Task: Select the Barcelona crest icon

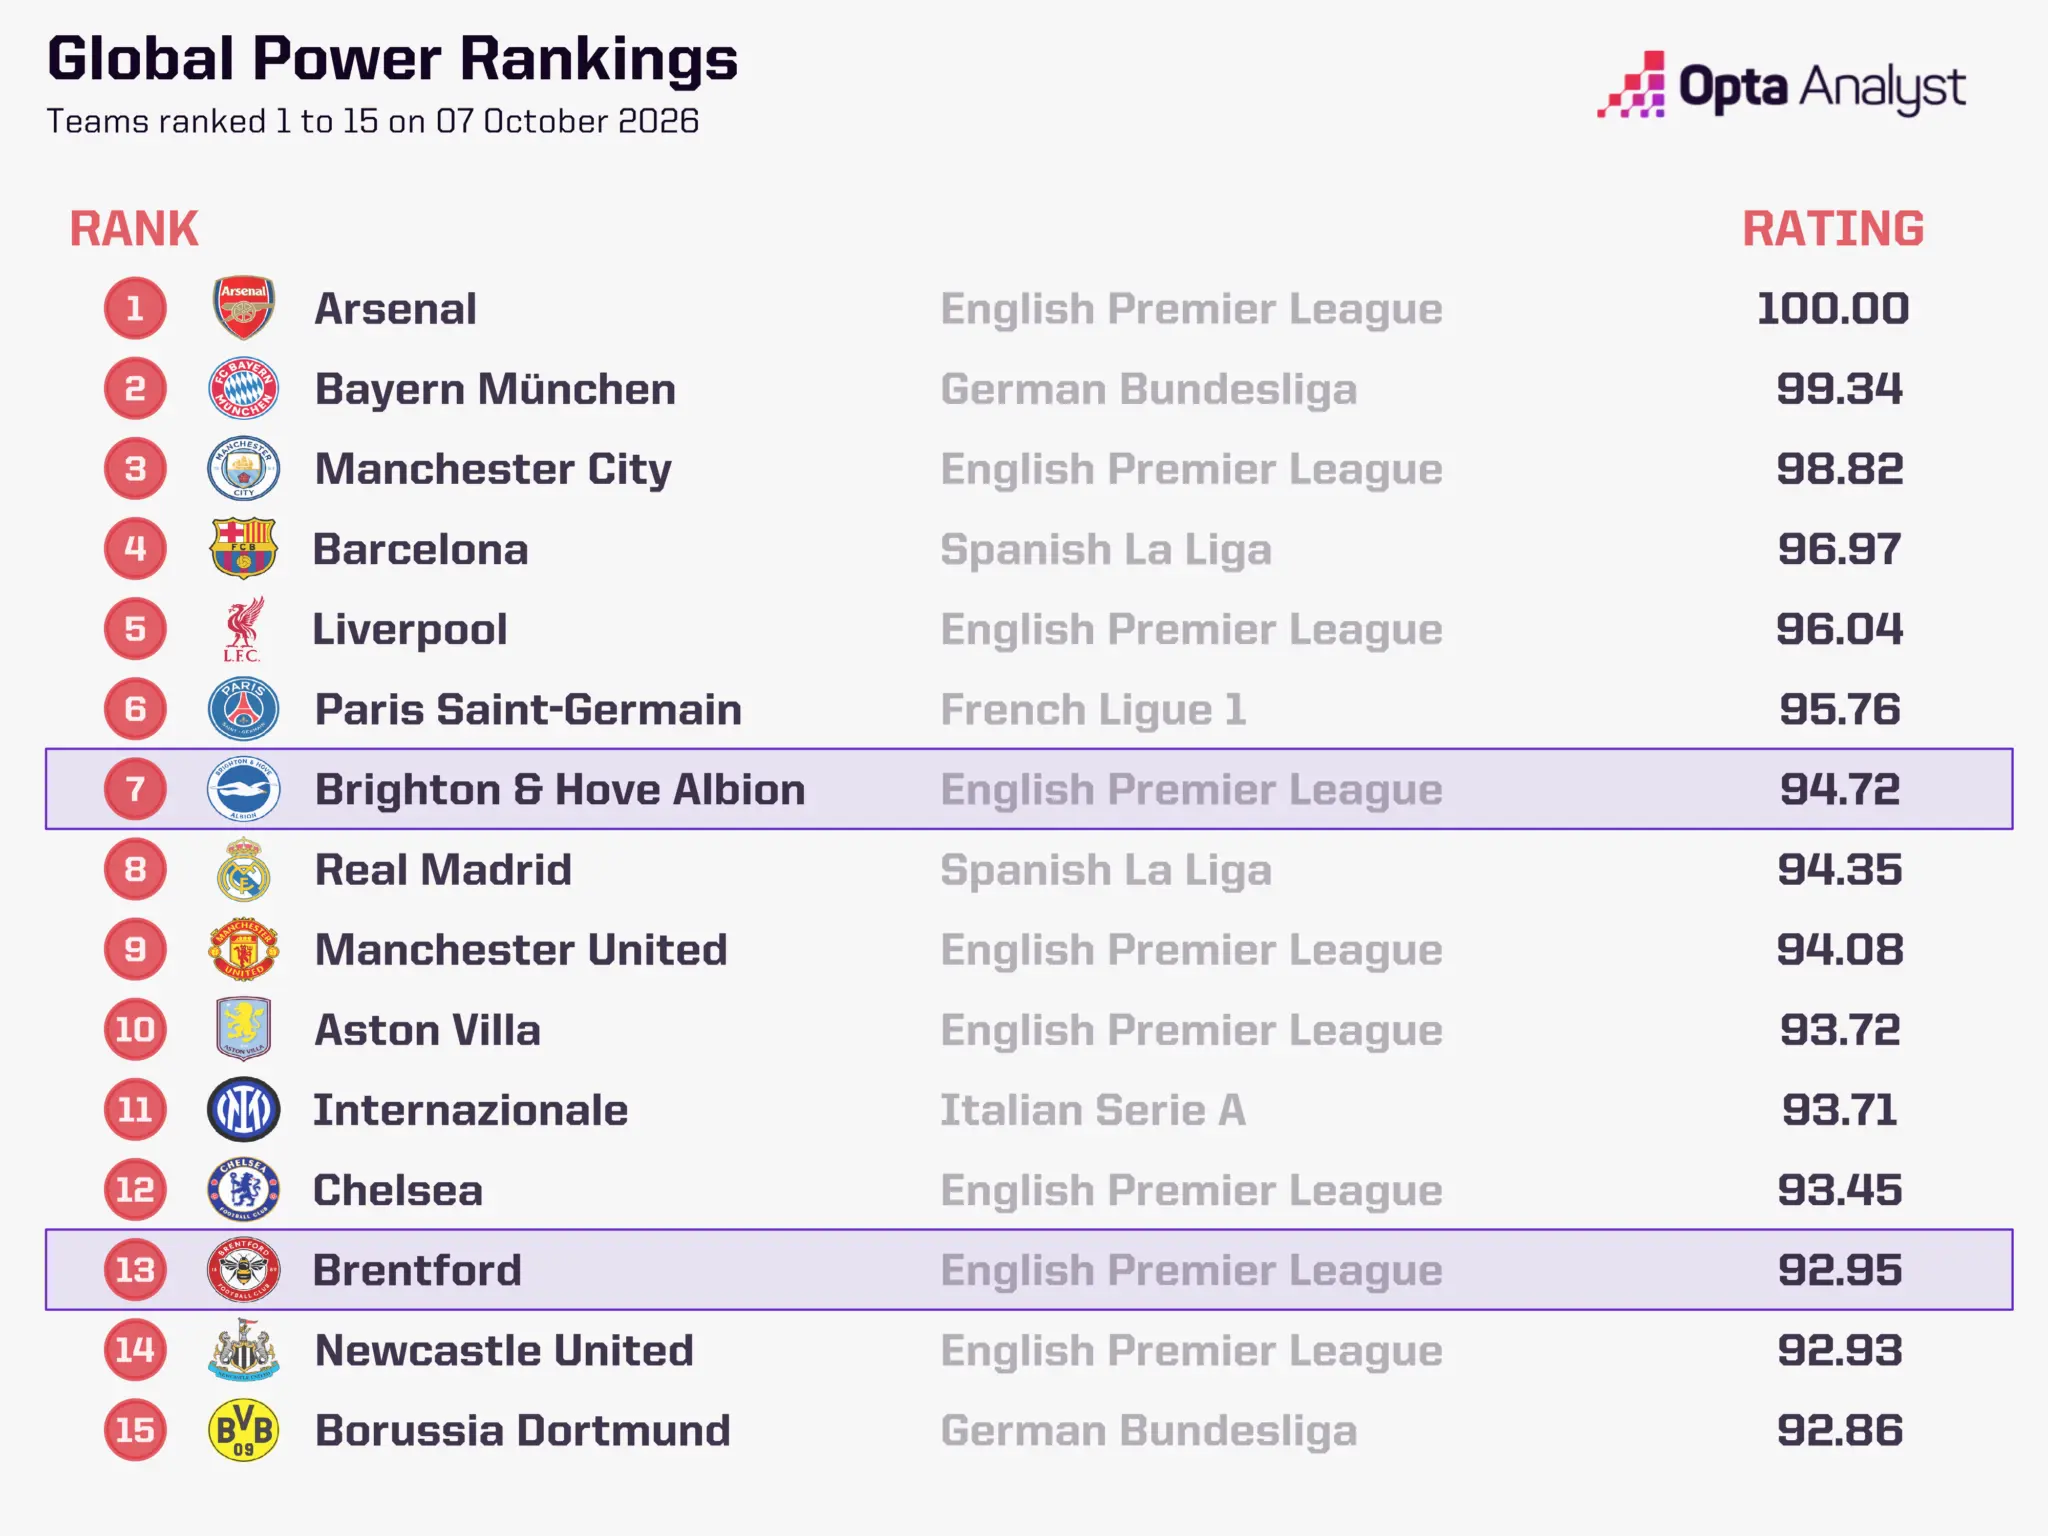Action: point(243,548)
